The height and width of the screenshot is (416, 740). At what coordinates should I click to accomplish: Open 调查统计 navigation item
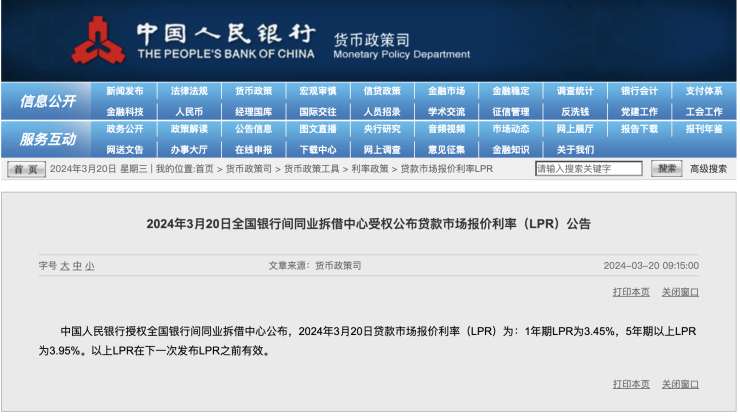575,91
